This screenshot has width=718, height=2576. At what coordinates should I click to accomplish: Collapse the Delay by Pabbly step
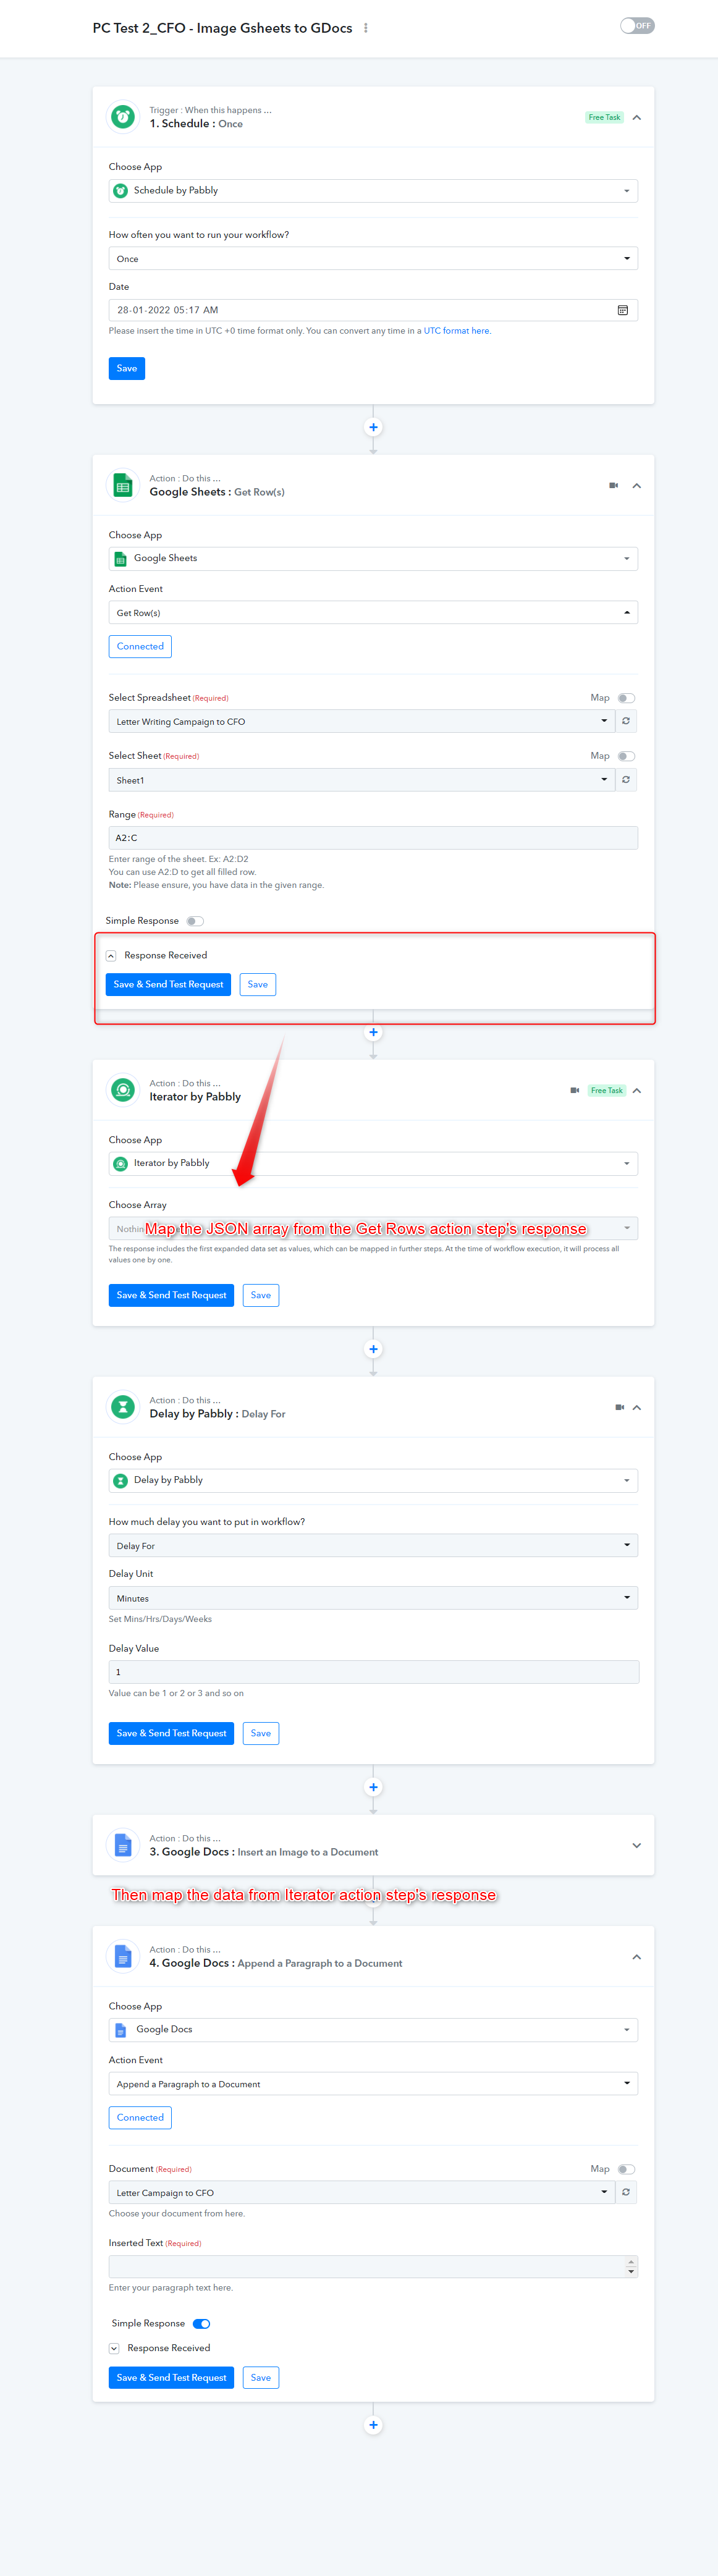point(637,1408)
